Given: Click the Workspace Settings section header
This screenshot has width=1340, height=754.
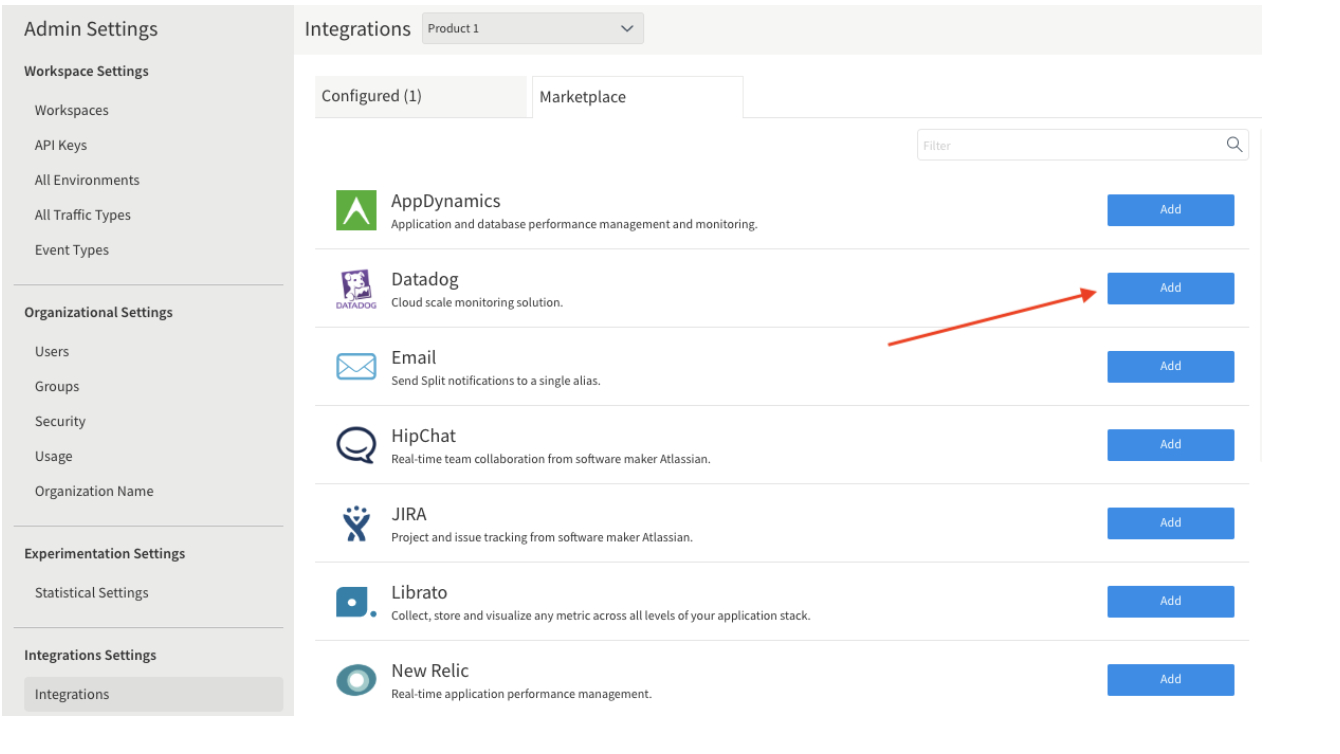Looking at the screenshot, I should pyautogui.click(x=86, y=71).
